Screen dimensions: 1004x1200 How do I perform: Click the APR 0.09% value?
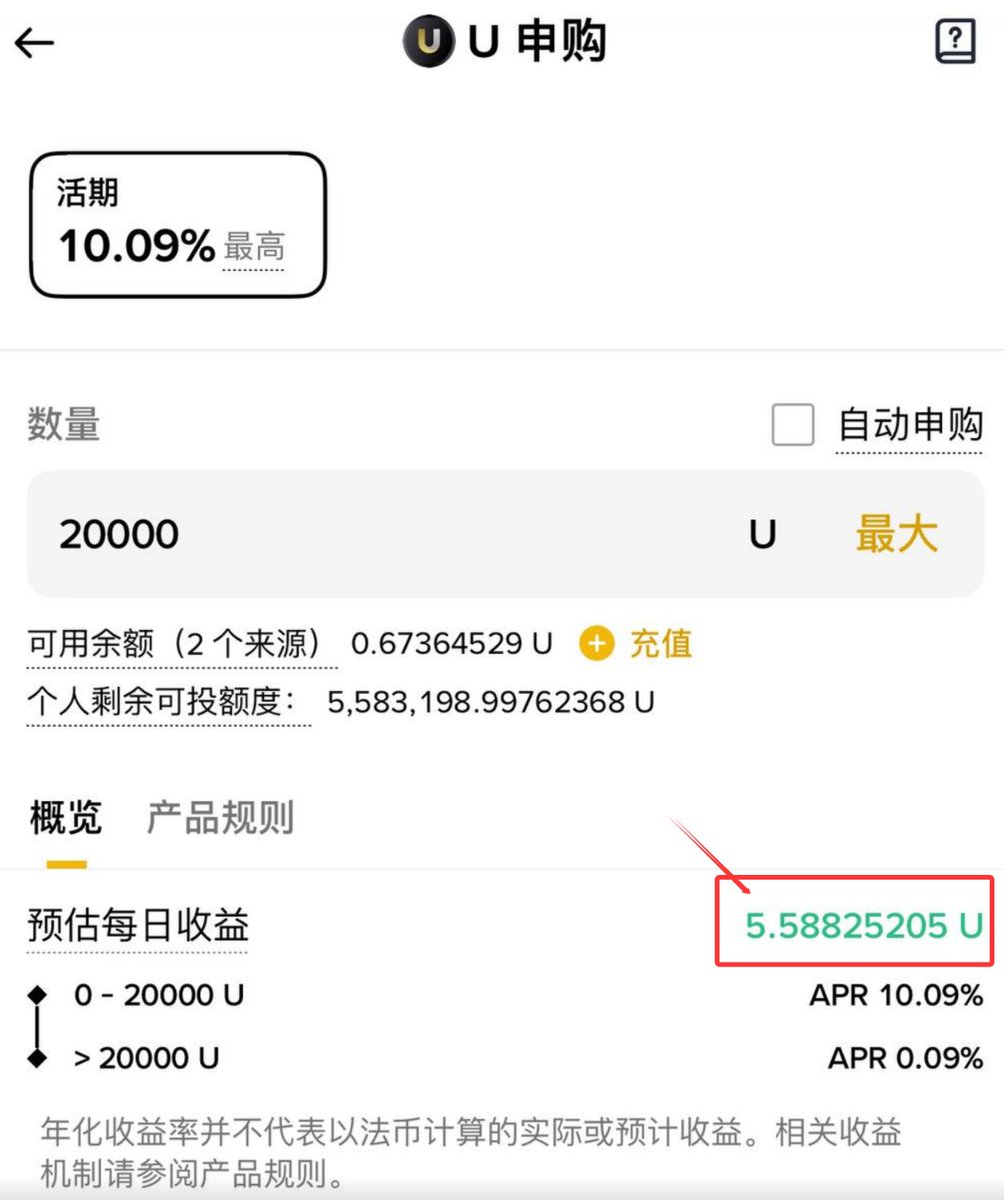906,1057
